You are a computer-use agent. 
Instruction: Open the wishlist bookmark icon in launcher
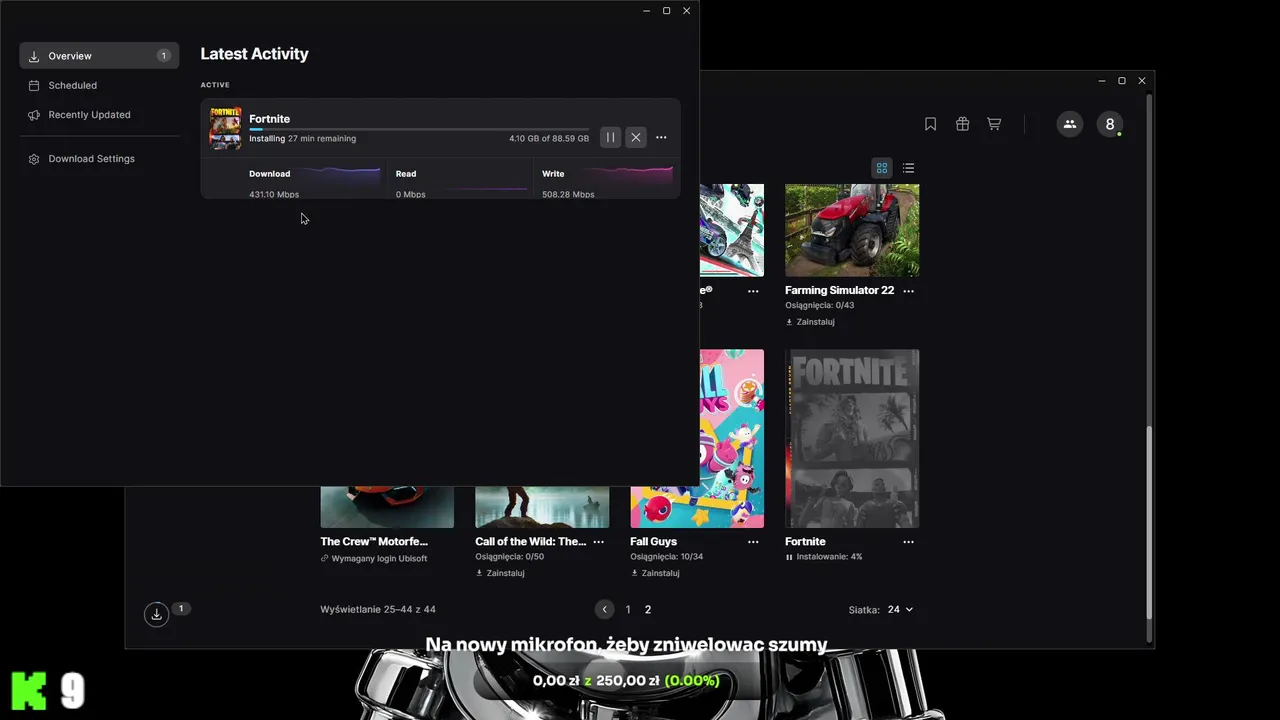pos(930,124)
